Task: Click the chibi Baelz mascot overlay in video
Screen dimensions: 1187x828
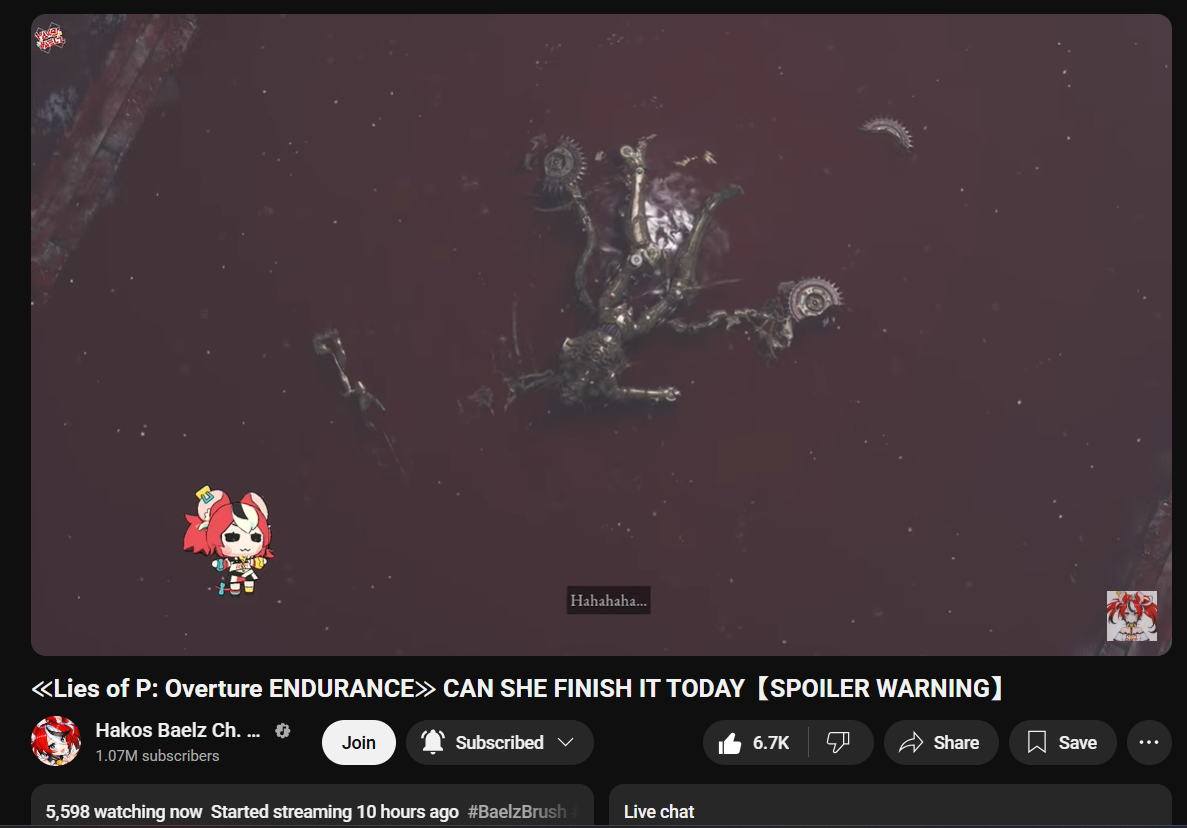Action: tap(228, 541)
